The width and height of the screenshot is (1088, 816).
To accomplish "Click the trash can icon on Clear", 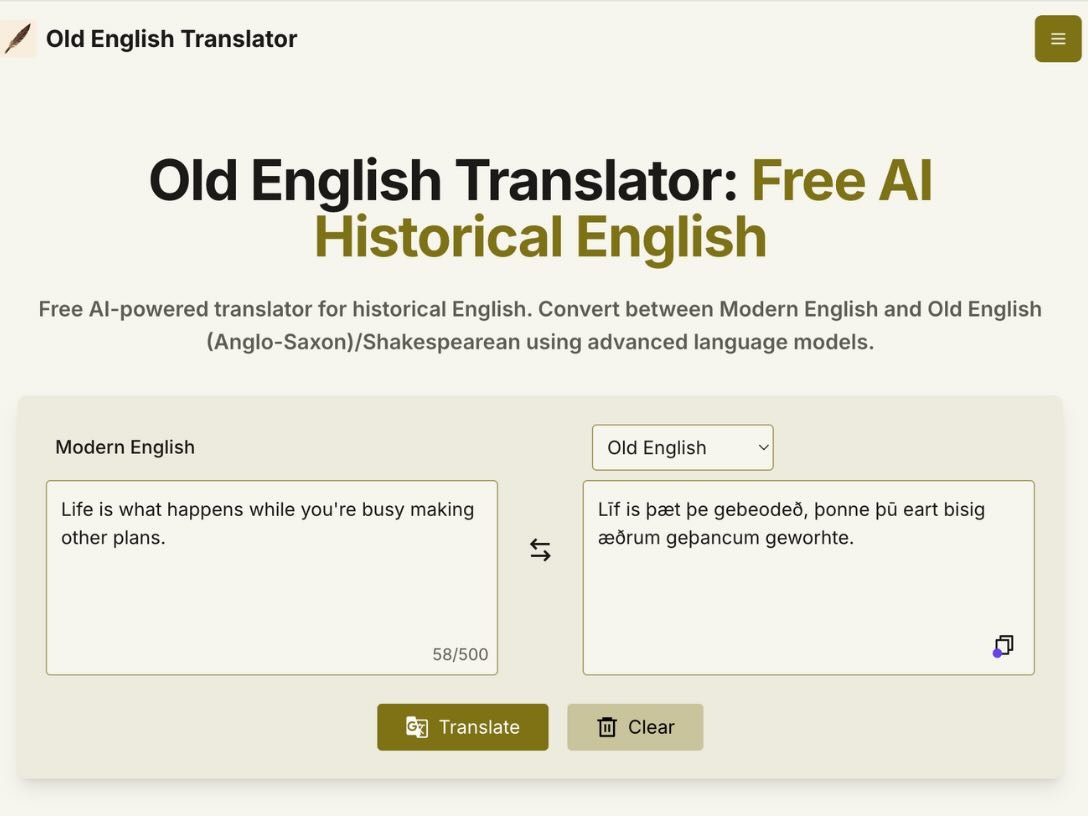I will 607,727.
